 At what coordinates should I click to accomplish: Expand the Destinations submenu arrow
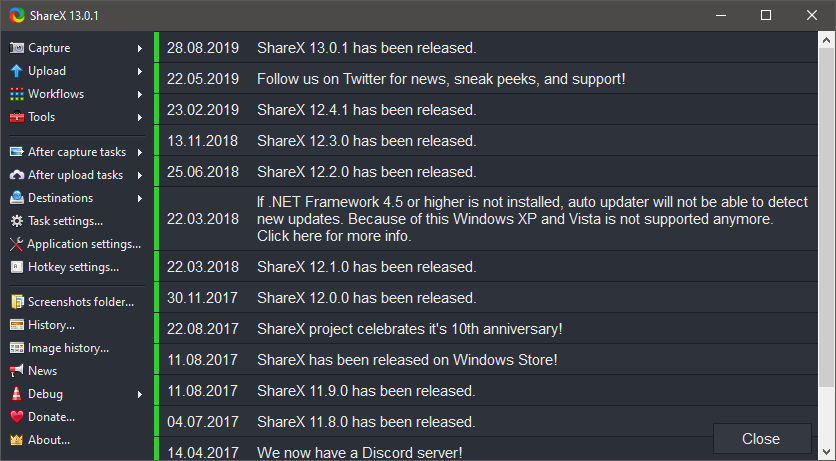pyautogui.click(x=140, y=198)
